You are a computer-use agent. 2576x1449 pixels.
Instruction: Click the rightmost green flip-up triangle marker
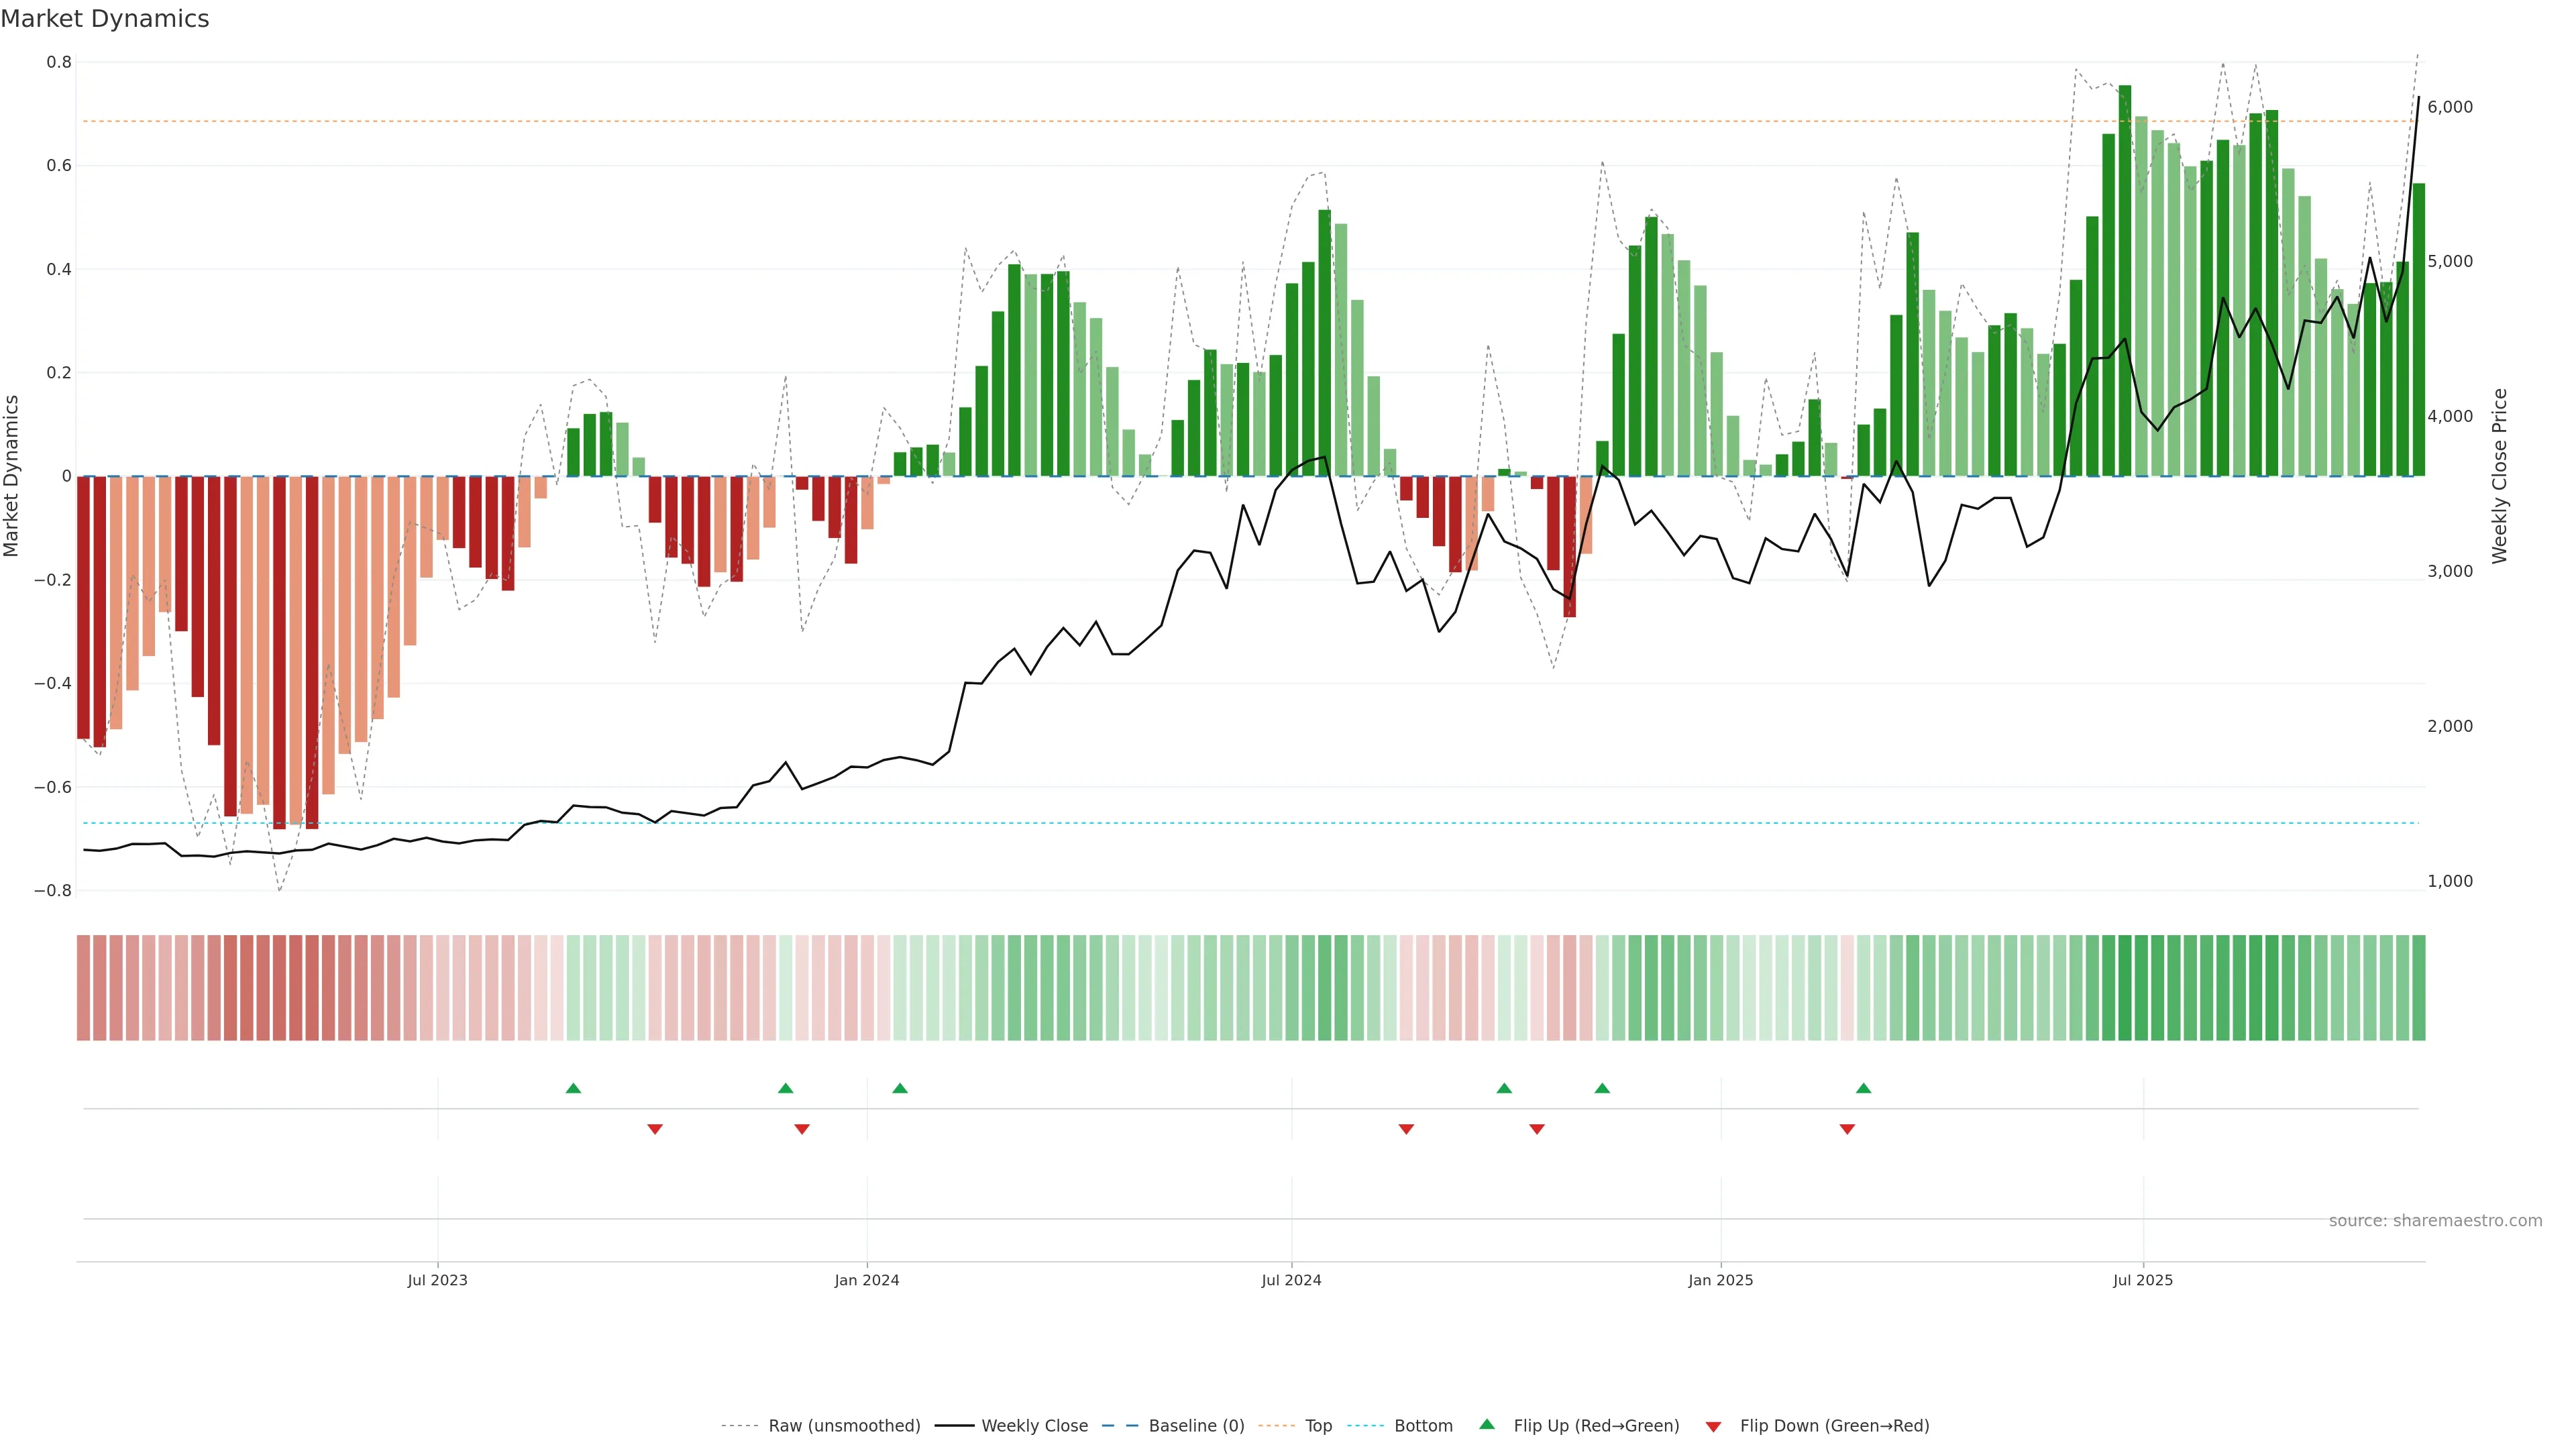tap(1863, 1088)
